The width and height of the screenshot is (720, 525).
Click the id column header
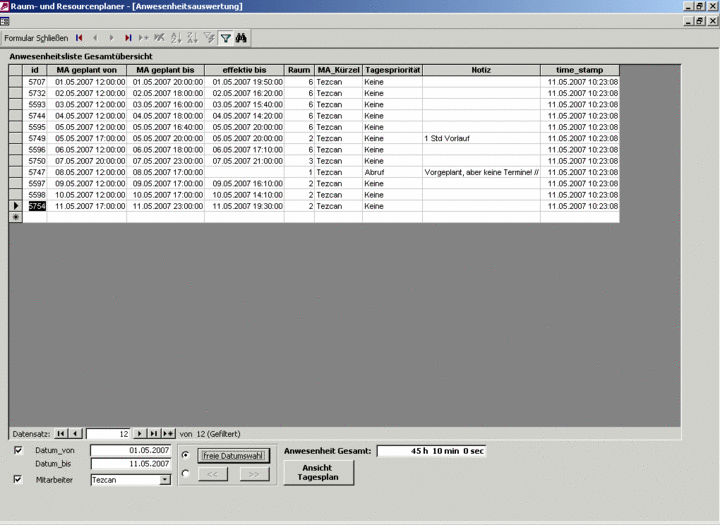tap(35, 70)
